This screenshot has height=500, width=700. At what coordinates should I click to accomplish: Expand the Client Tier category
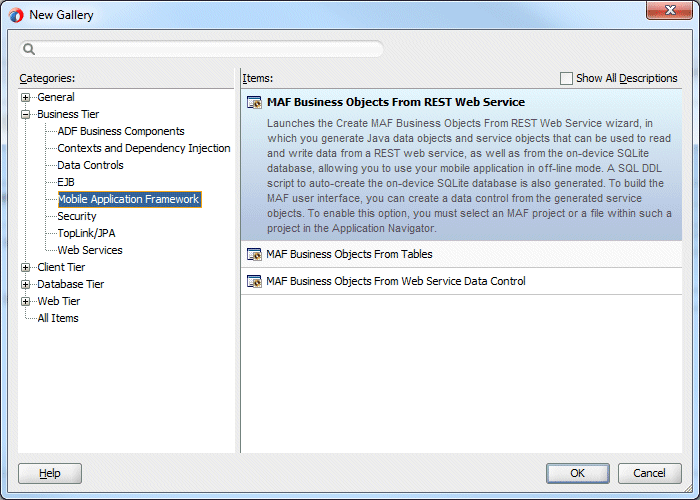tap(25, 267)
